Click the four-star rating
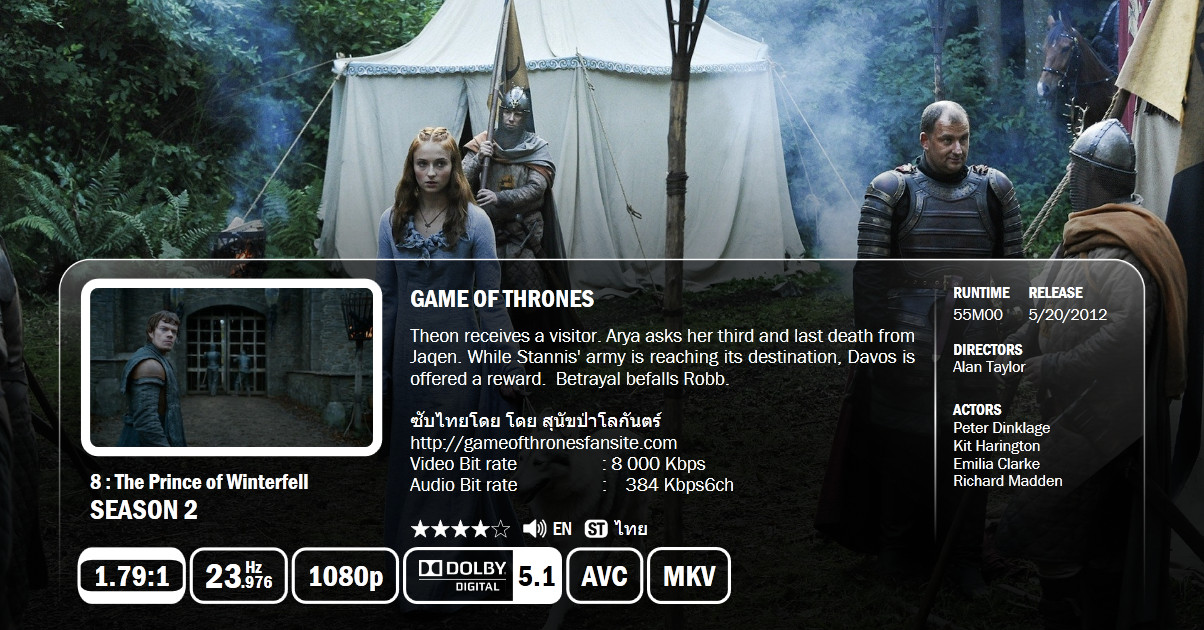 (460, 528)
